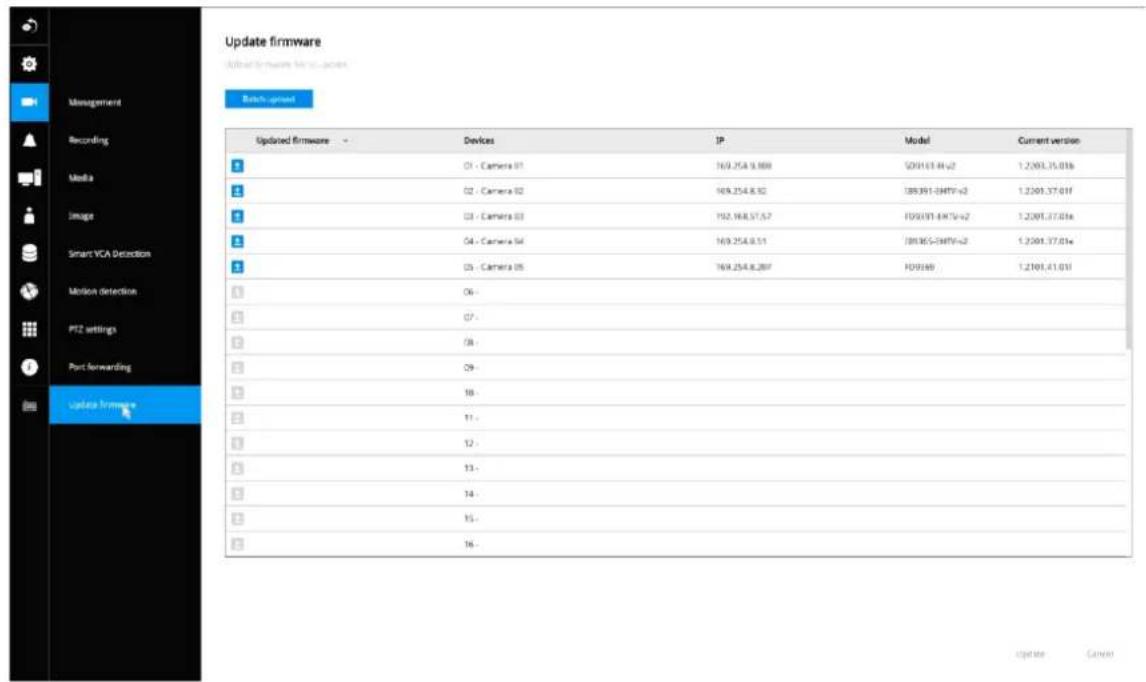Image resolution: width=1146 pixels, height=682 pixels.
Task: Select the '05 - Camera 05' device cell
Action: coord(493,267)
